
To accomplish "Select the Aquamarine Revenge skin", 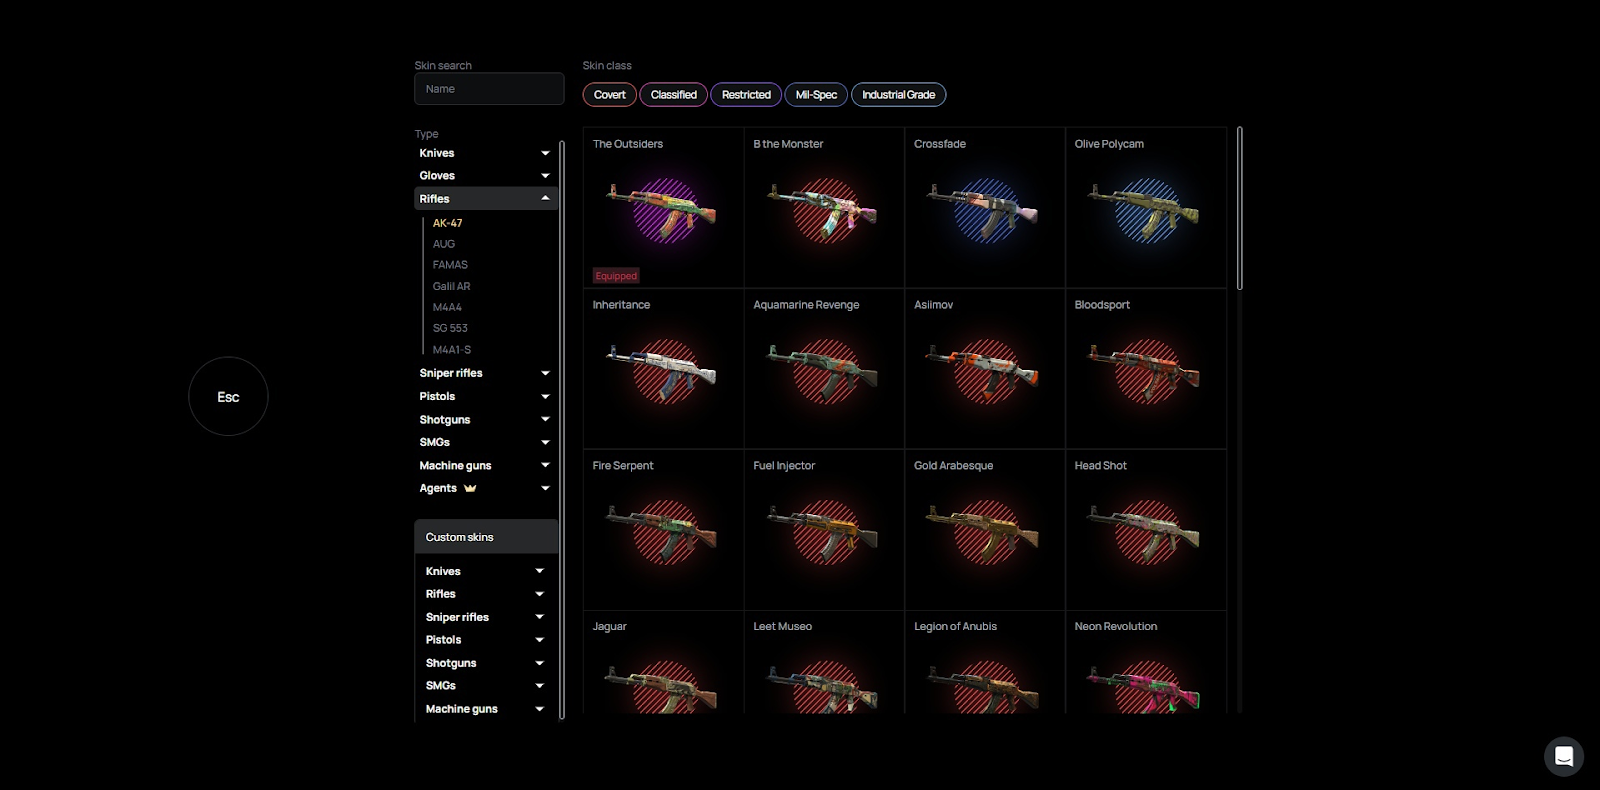I will [824, 369].
